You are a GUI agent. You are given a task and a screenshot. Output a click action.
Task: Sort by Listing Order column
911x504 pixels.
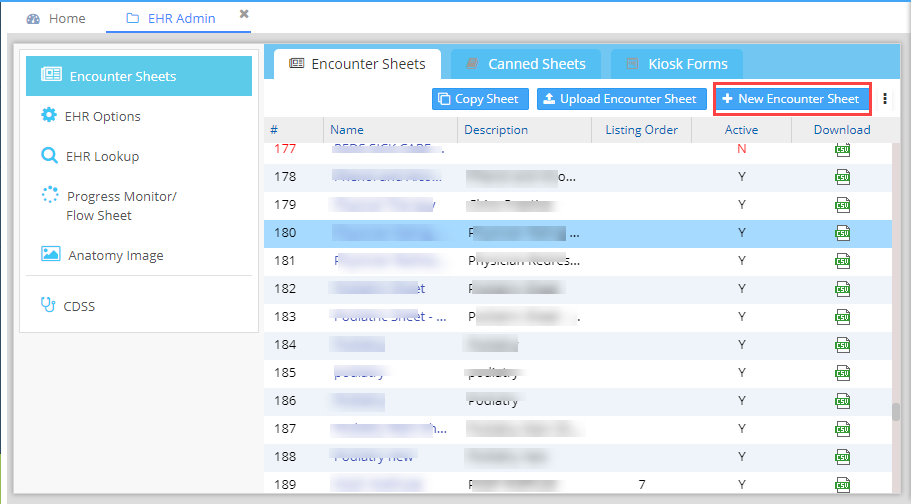pyautogui.click(x=641, y=130)
